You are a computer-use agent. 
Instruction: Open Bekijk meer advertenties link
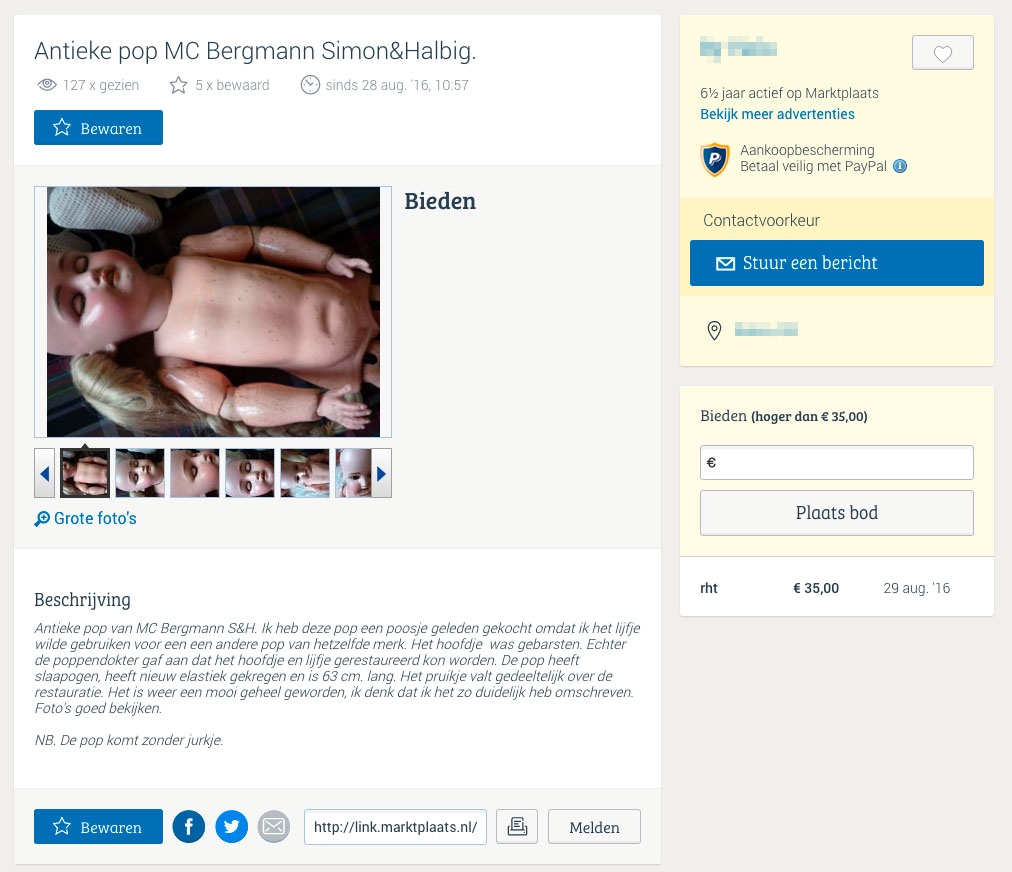[777, 114]
